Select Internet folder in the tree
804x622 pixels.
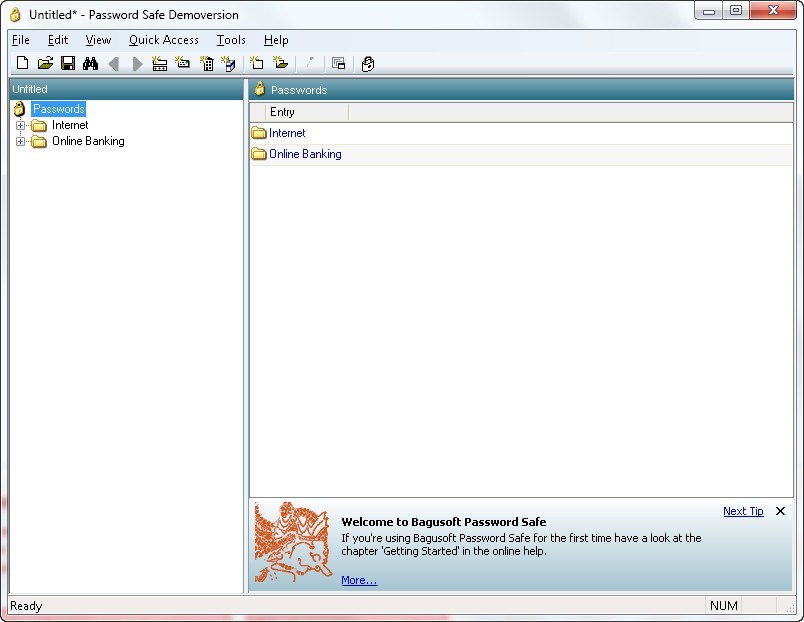click(70, 125)
